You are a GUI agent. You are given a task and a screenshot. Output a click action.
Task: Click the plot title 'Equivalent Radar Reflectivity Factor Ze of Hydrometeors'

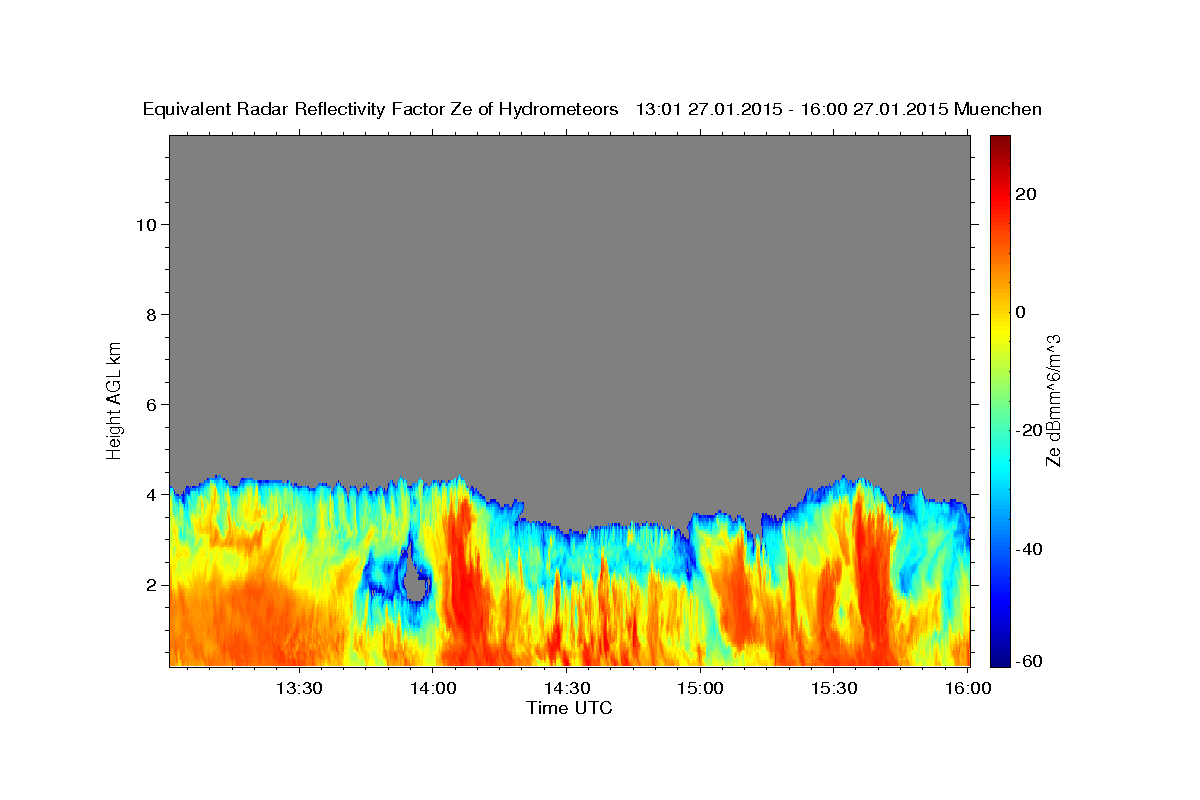(381, 109)
